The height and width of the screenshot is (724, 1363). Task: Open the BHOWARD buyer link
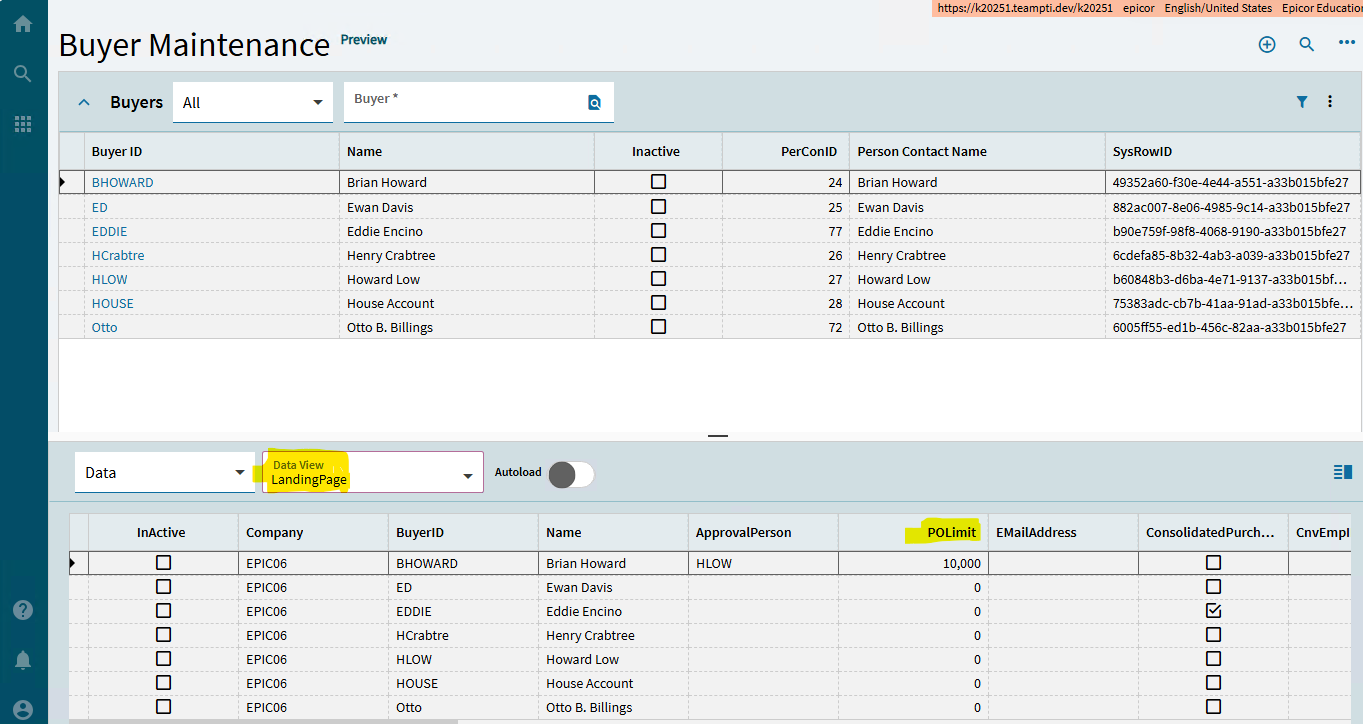point(123,183)
